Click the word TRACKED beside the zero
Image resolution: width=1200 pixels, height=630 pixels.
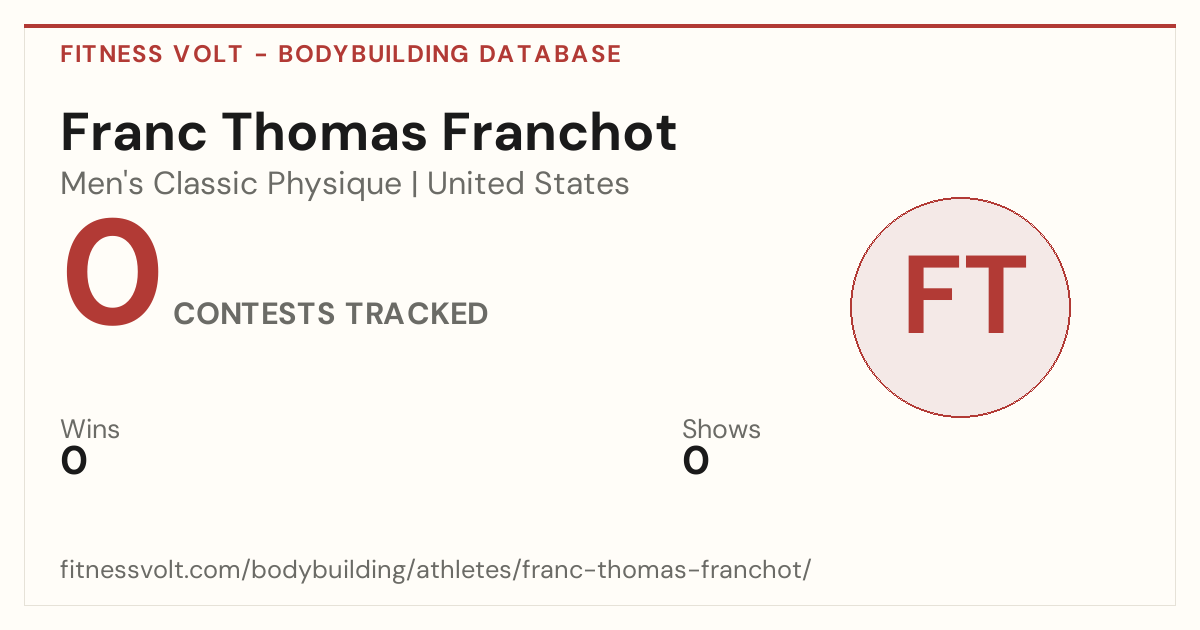[x=417, y=314]
